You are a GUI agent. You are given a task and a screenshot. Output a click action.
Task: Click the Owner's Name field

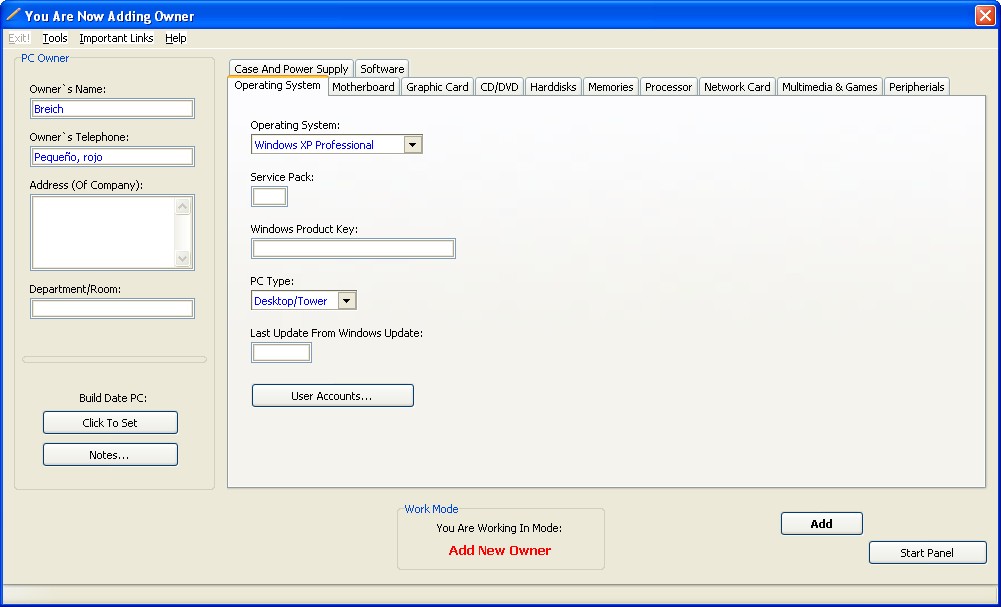coord(112,109)
